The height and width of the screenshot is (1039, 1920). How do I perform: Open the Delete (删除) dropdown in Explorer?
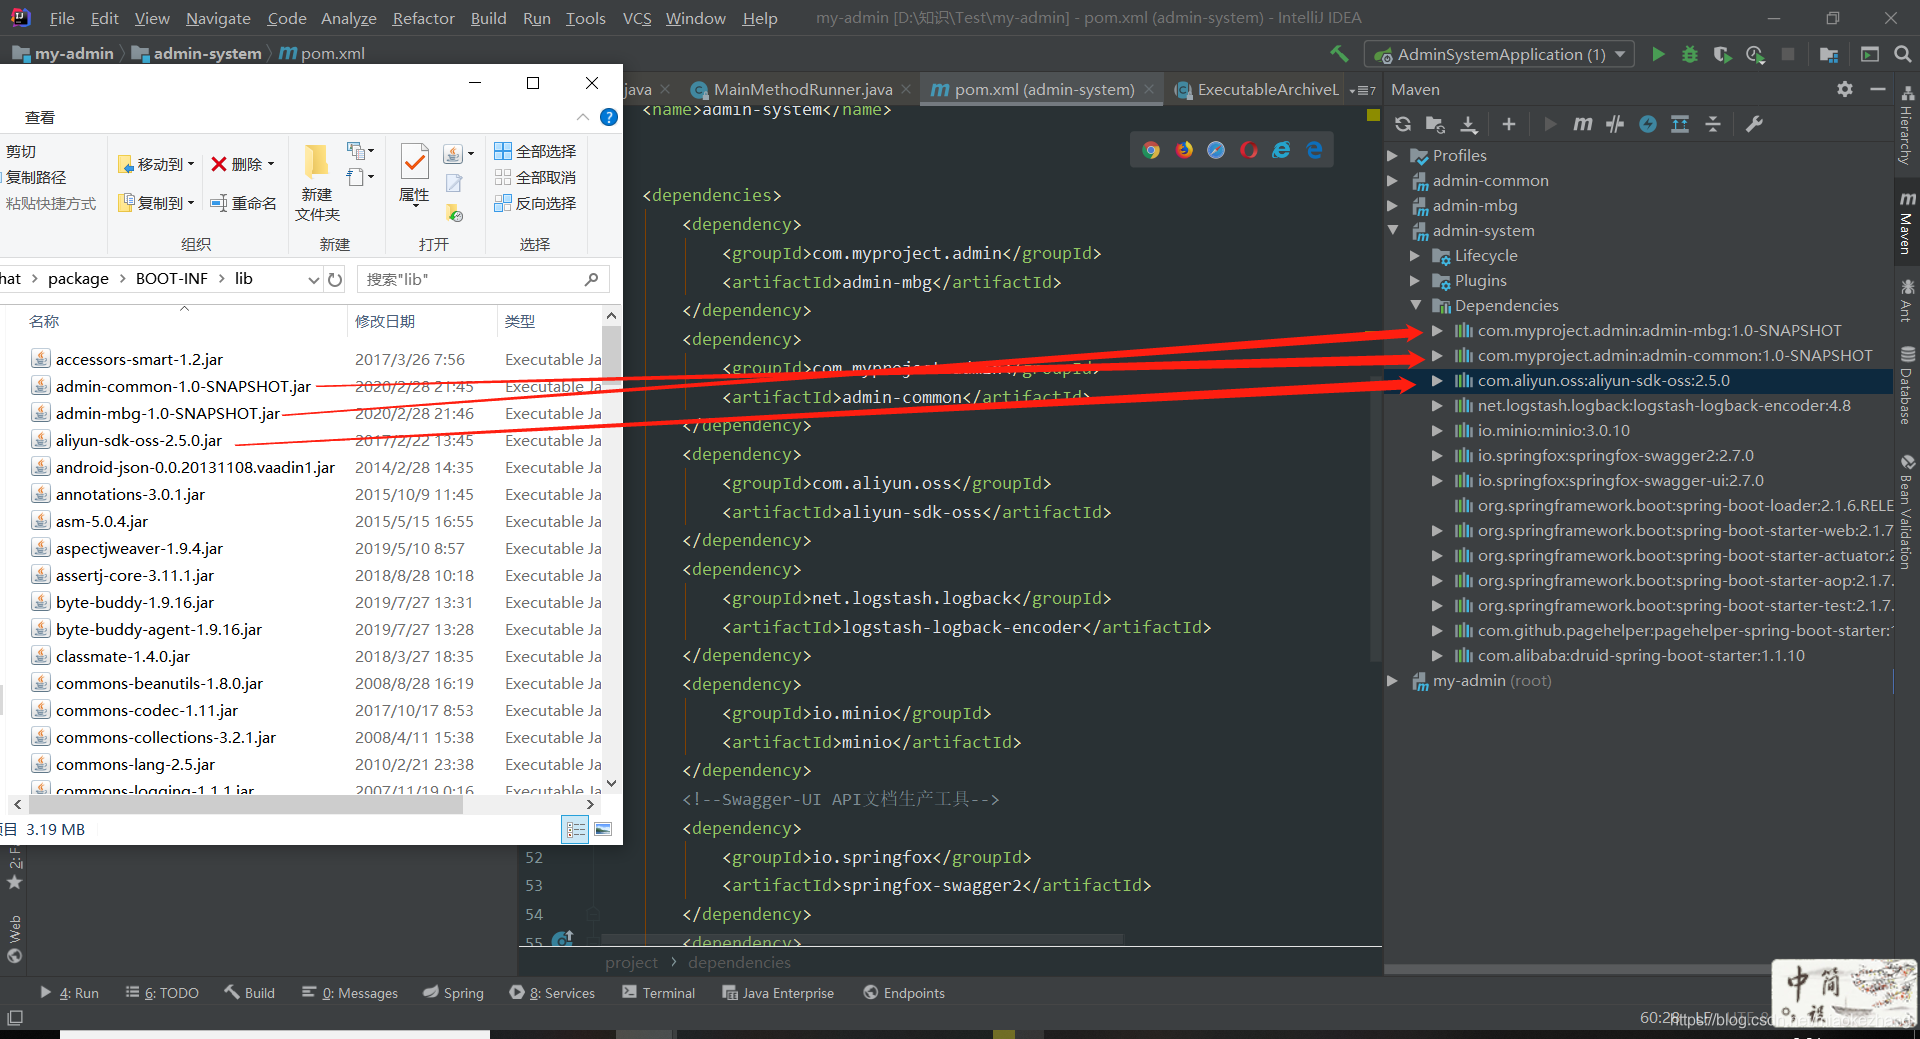242,164
